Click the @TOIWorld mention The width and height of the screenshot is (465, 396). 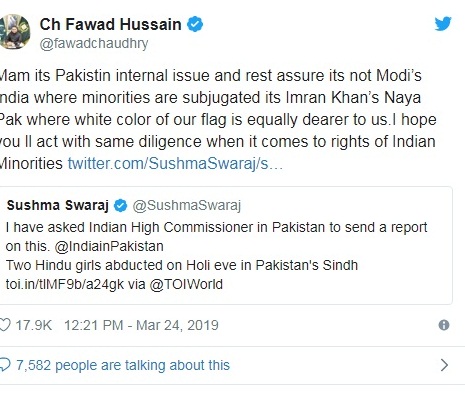tap(186, 284)
